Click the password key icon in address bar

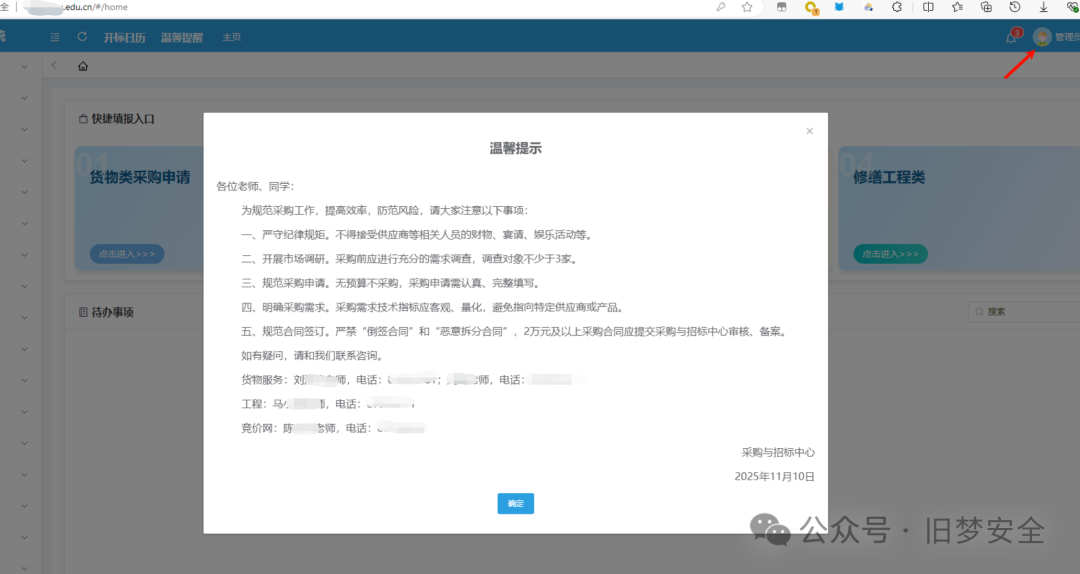click(x=720, y=7)
